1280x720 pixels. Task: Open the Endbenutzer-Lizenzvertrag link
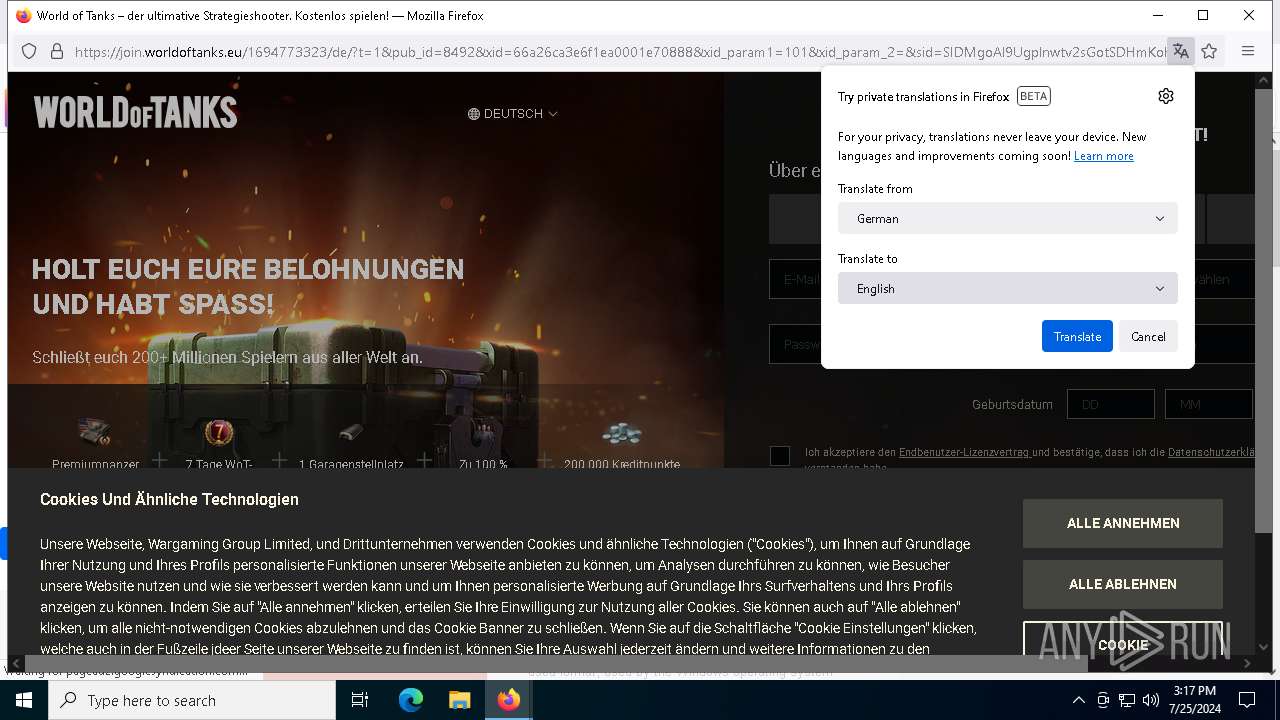[x=964, y=452]
